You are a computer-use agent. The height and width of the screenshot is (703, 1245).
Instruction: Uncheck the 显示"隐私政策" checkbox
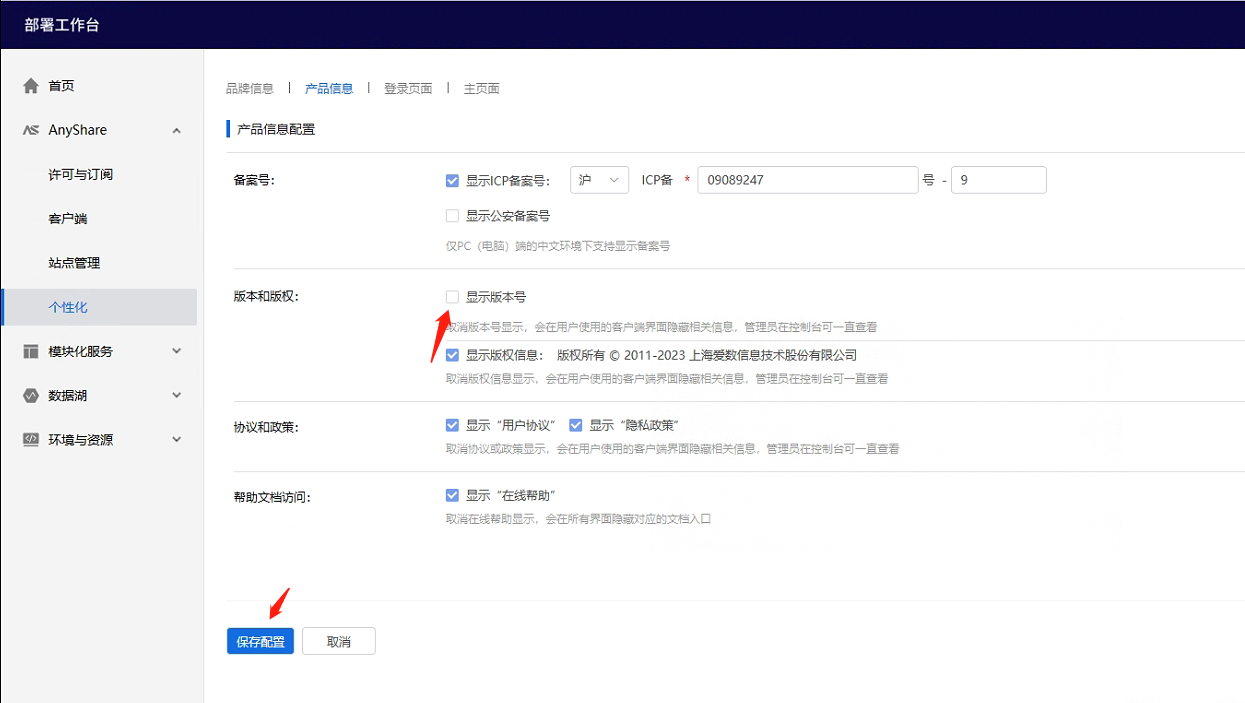pyautogui.click(x=575, y=425)
